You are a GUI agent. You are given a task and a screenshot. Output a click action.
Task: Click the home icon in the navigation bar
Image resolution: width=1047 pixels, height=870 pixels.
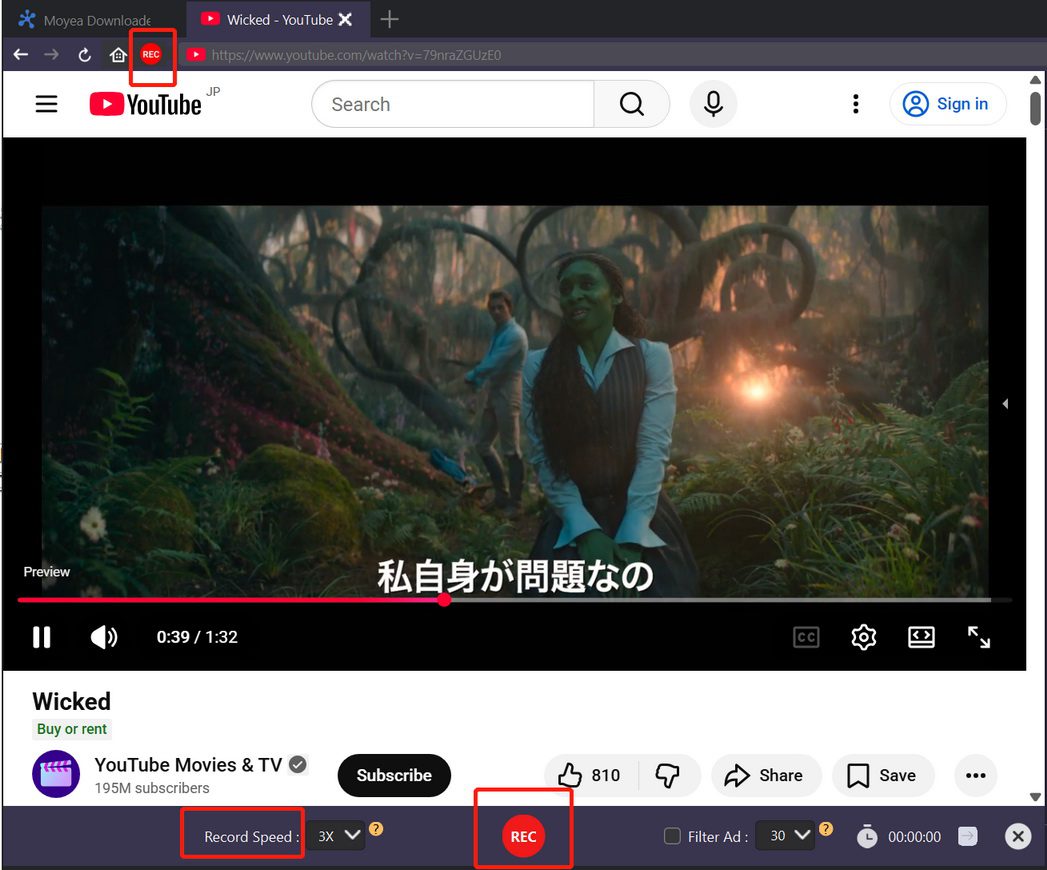[118, 55]
